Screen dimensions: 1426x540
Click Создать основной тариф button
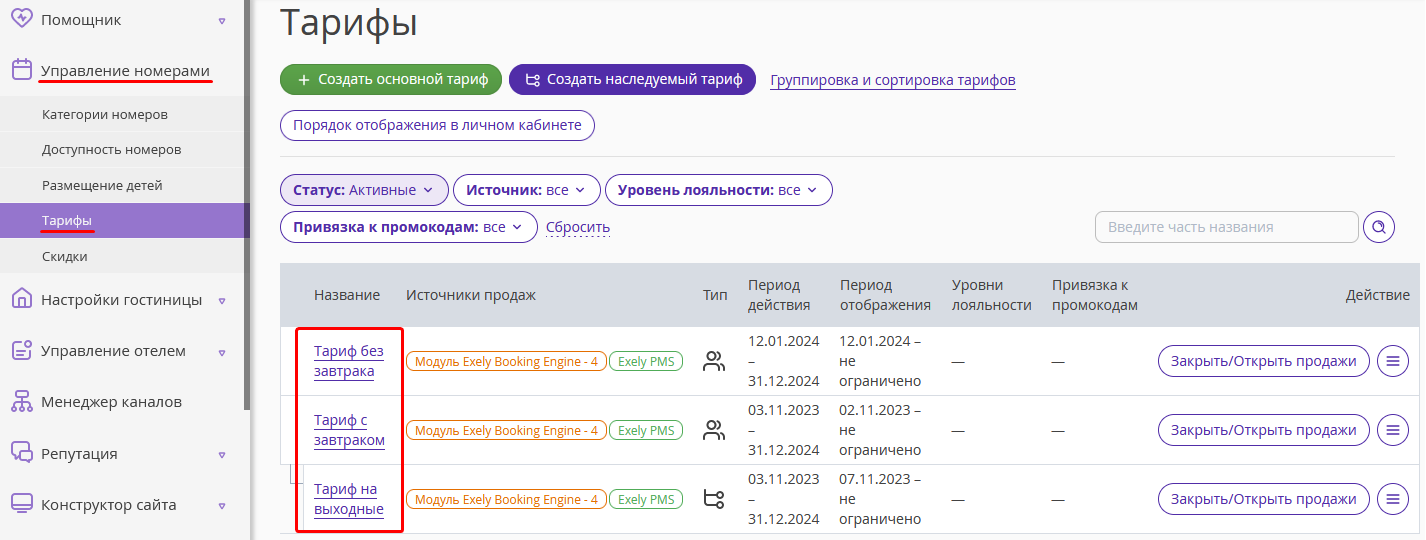pos(391,80)
